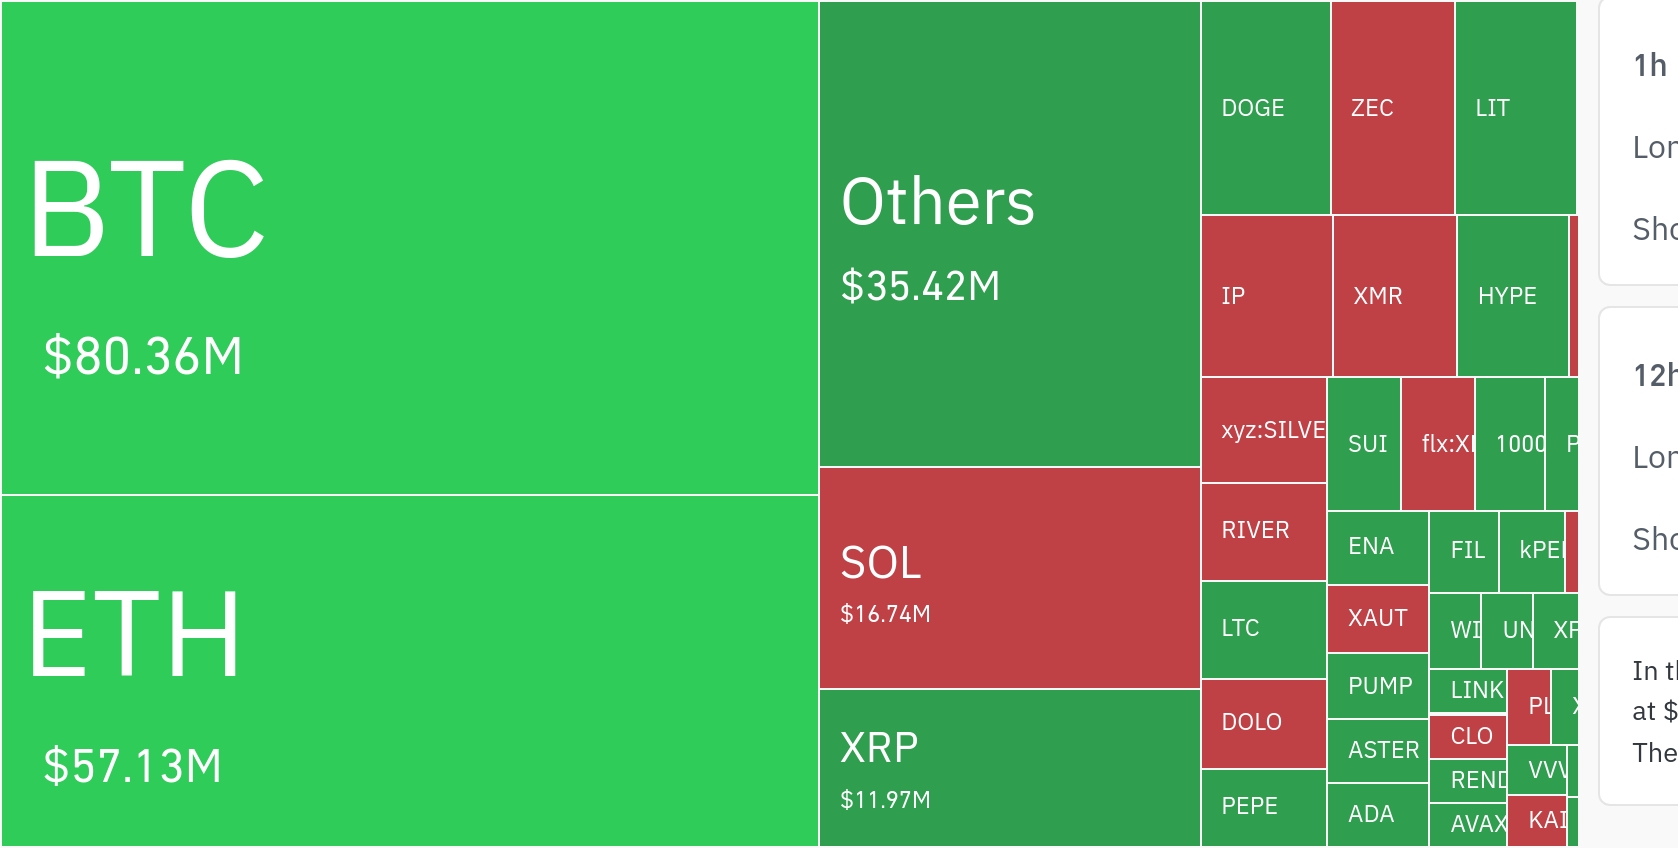1678x848 pixels.
Task: Select the red XAUT tile
Action: click(x=1377, y=619)
